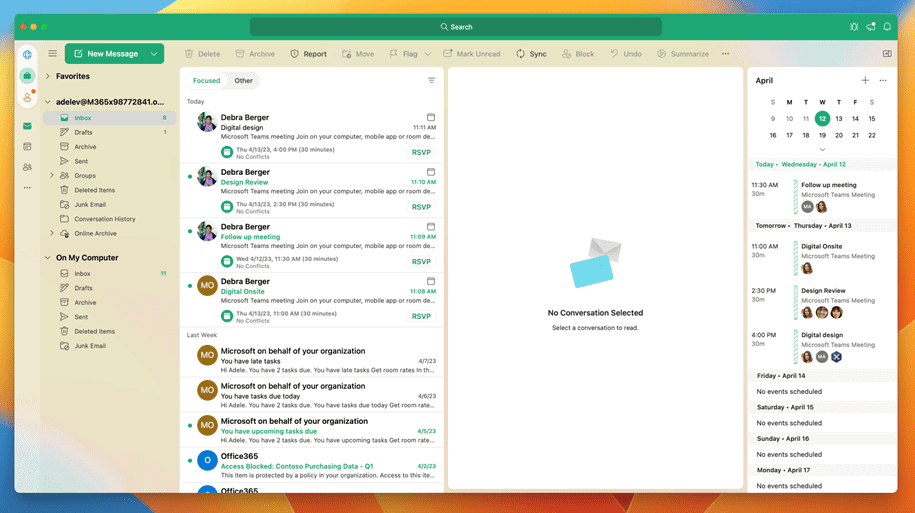This screenshot has height=513, width=915.
Task: Toggle the task pane icon at toolbar right
Action: pos(887,54)
